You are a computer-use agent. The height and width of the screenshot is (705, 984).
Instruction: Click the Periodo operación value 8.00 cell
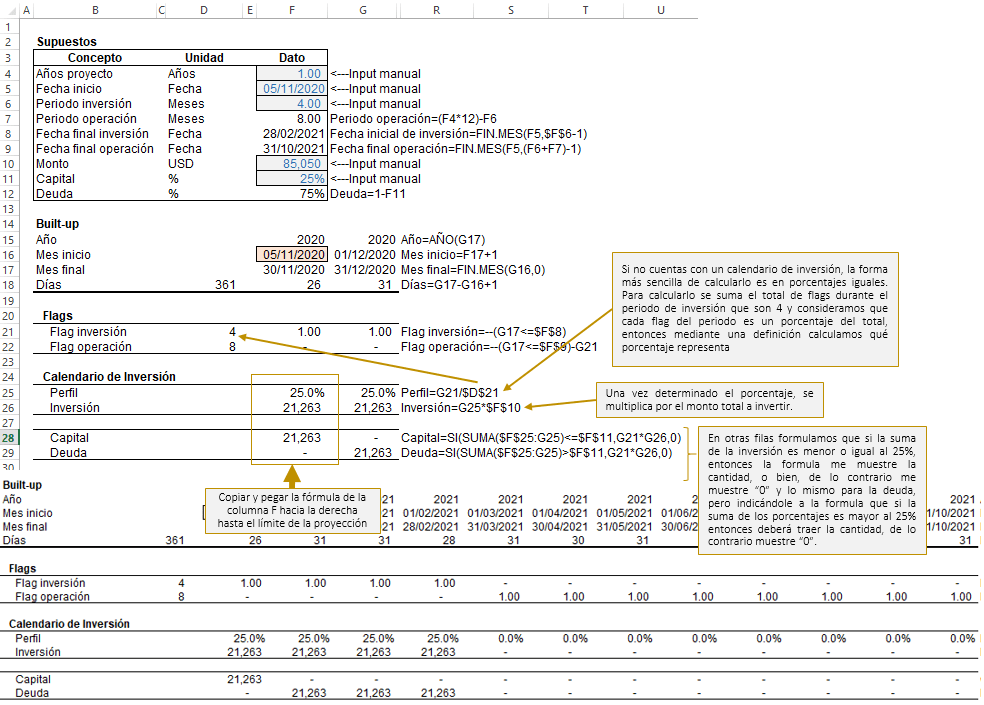click(291, 118)
